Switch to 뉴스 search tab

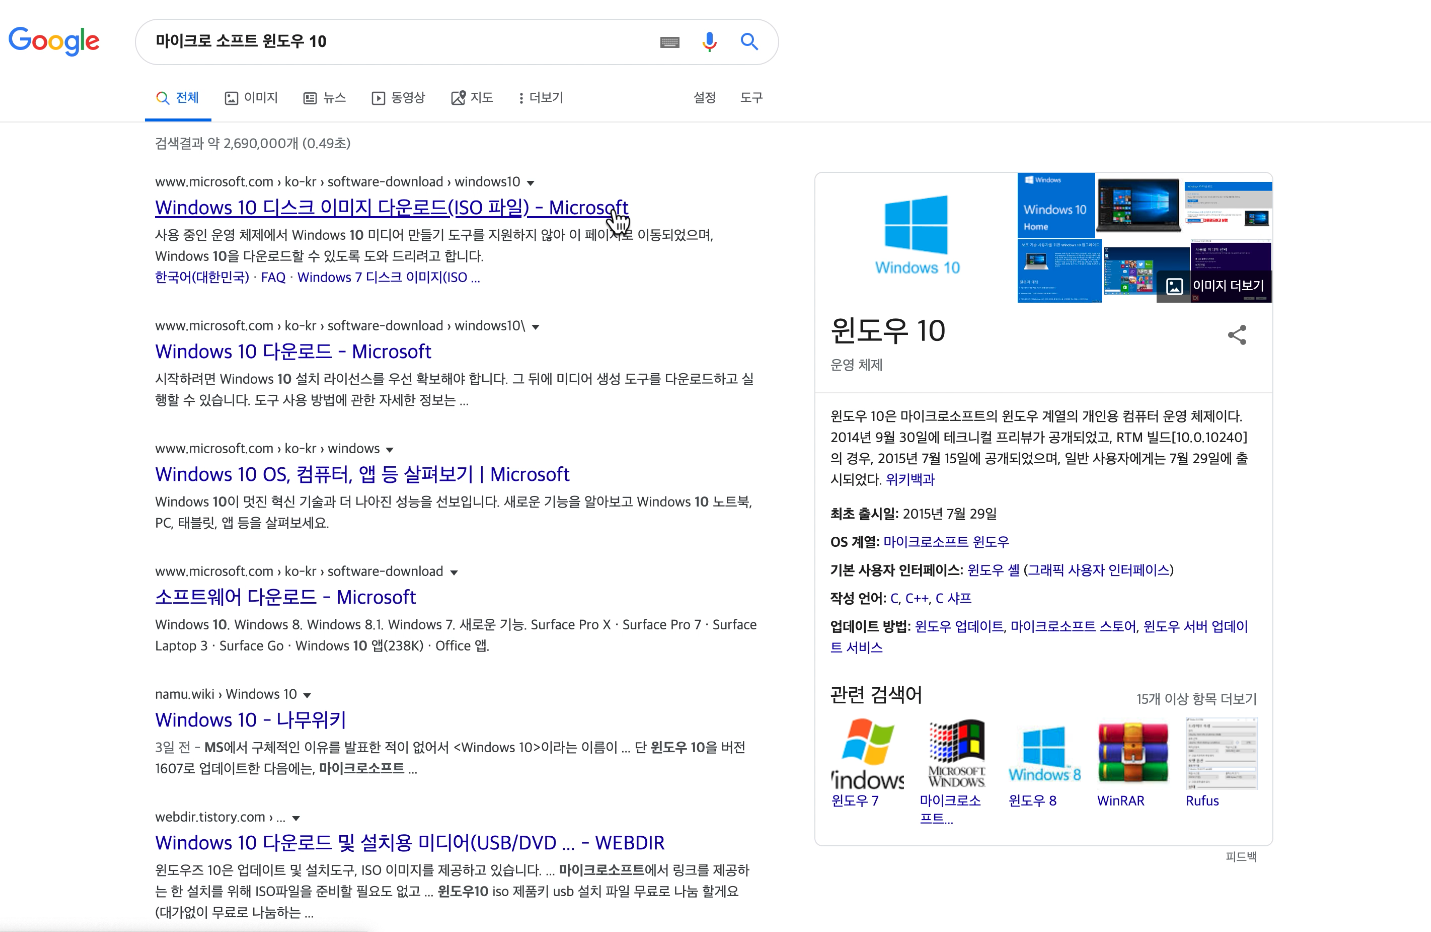[x=324, y=98]
